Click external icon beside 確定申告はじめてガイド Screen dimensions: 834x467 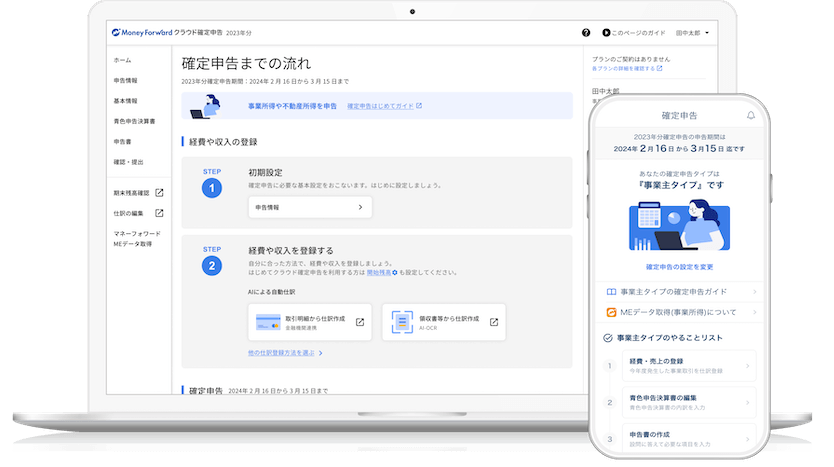(419, 106)
